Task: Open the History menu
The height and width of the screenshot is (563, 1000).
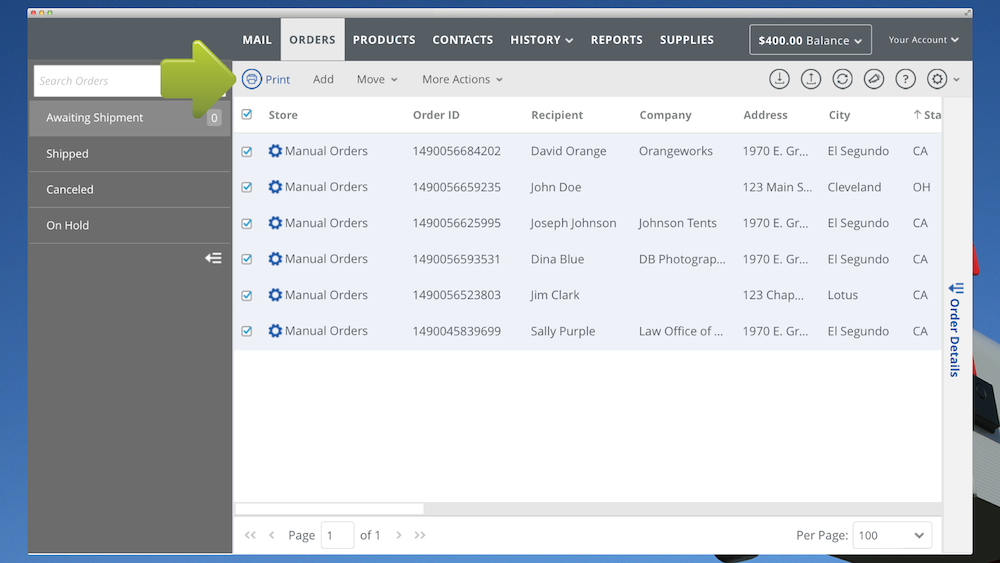Action: click(x=541, y=40)
